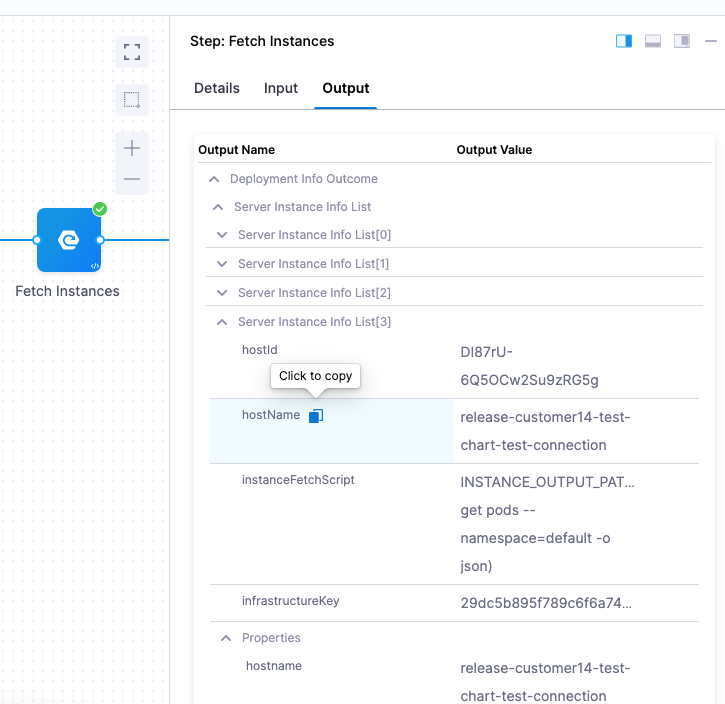The height and width of the screenshot is (704, 725).
Task: Zoom in with the plus icon
Action: [131, 148]
